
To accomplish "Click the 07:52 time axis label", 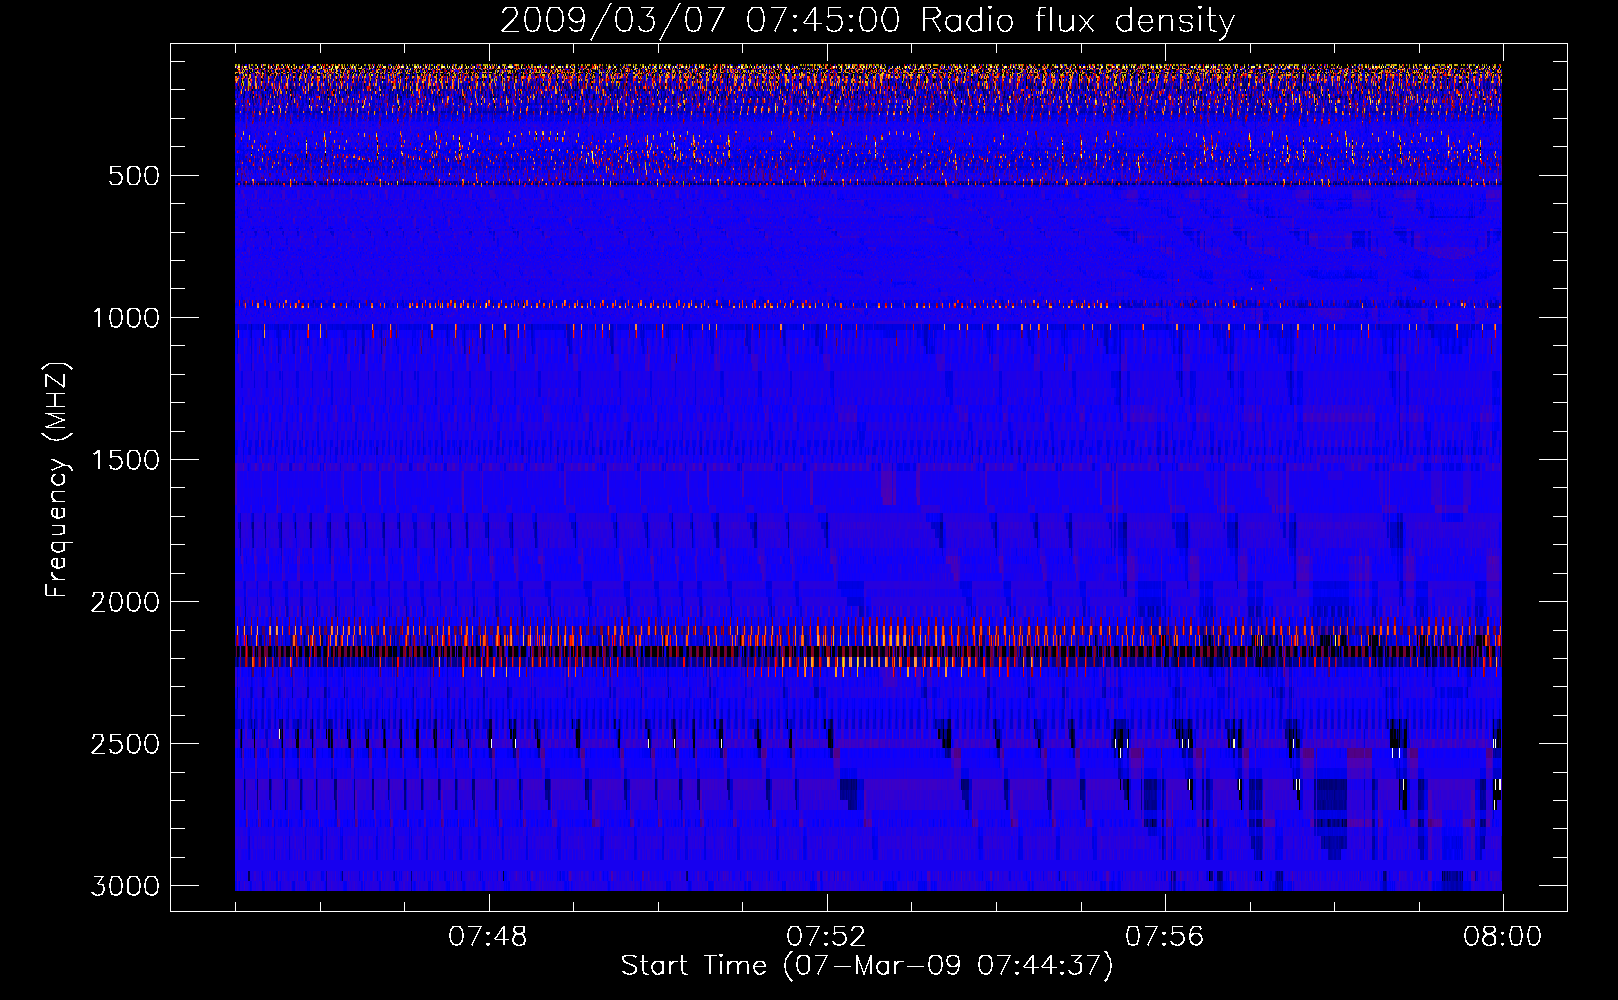I will coord(826,937).
